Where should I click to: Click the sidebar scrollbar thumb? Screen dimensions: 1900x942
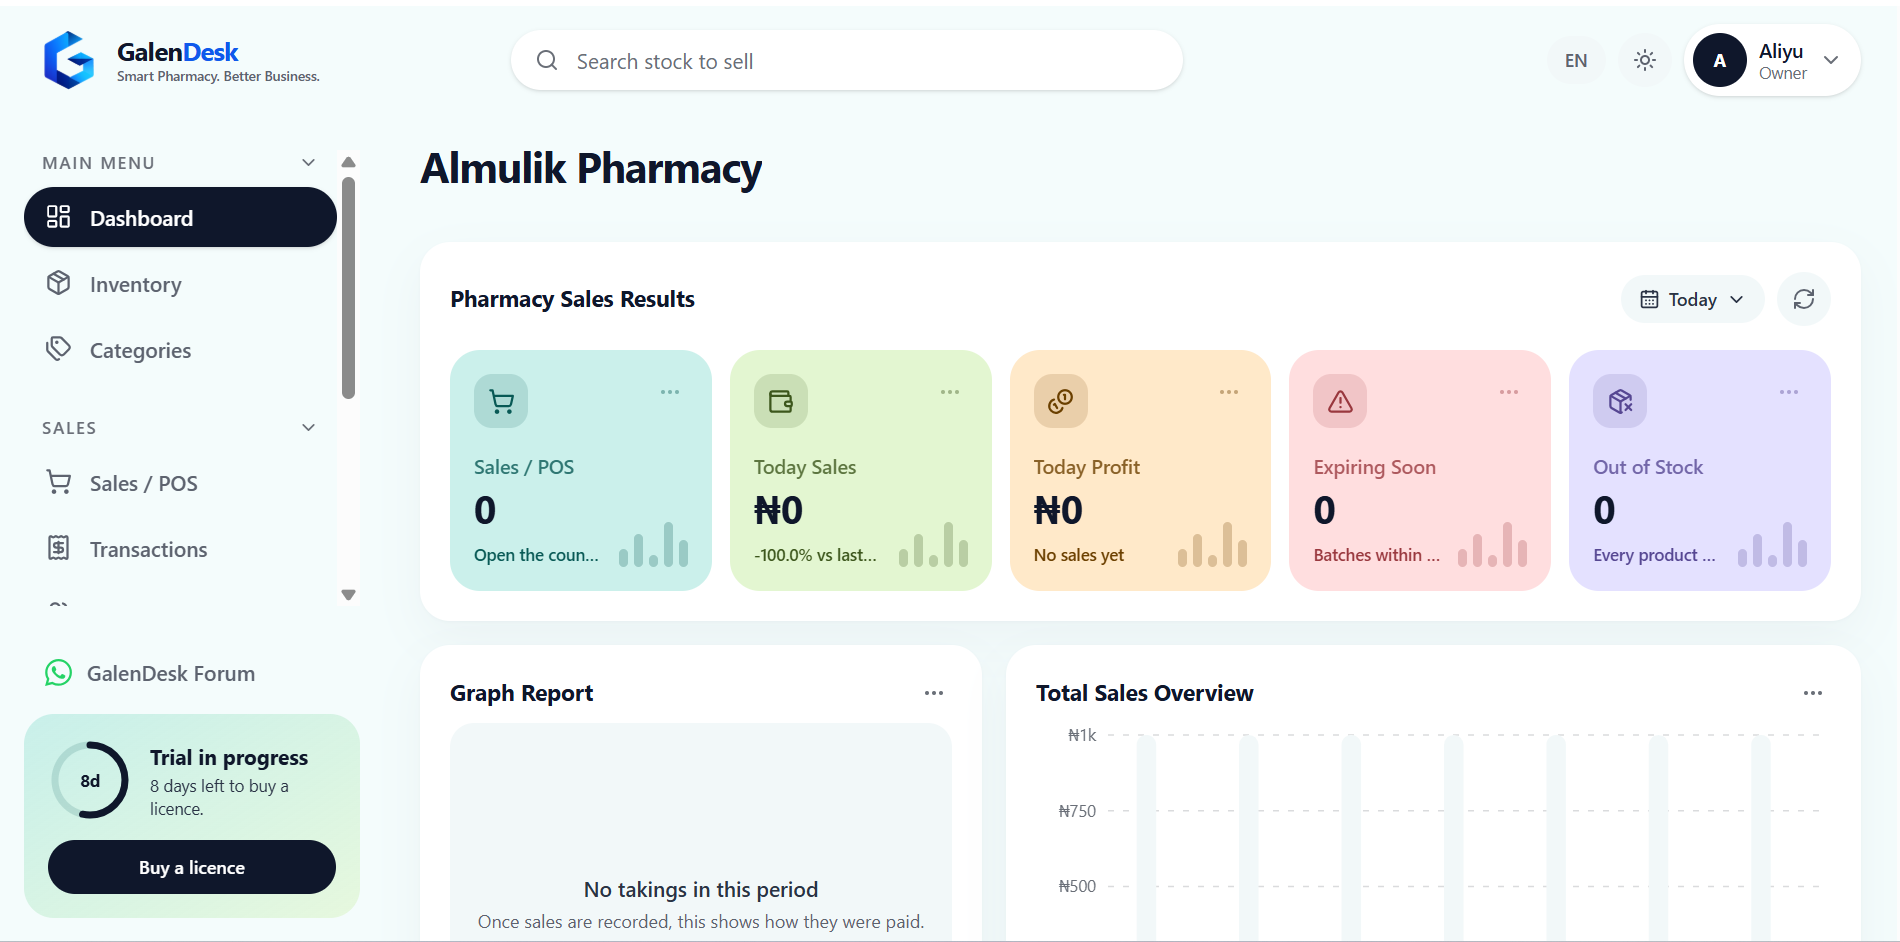[x=348, y=288]
